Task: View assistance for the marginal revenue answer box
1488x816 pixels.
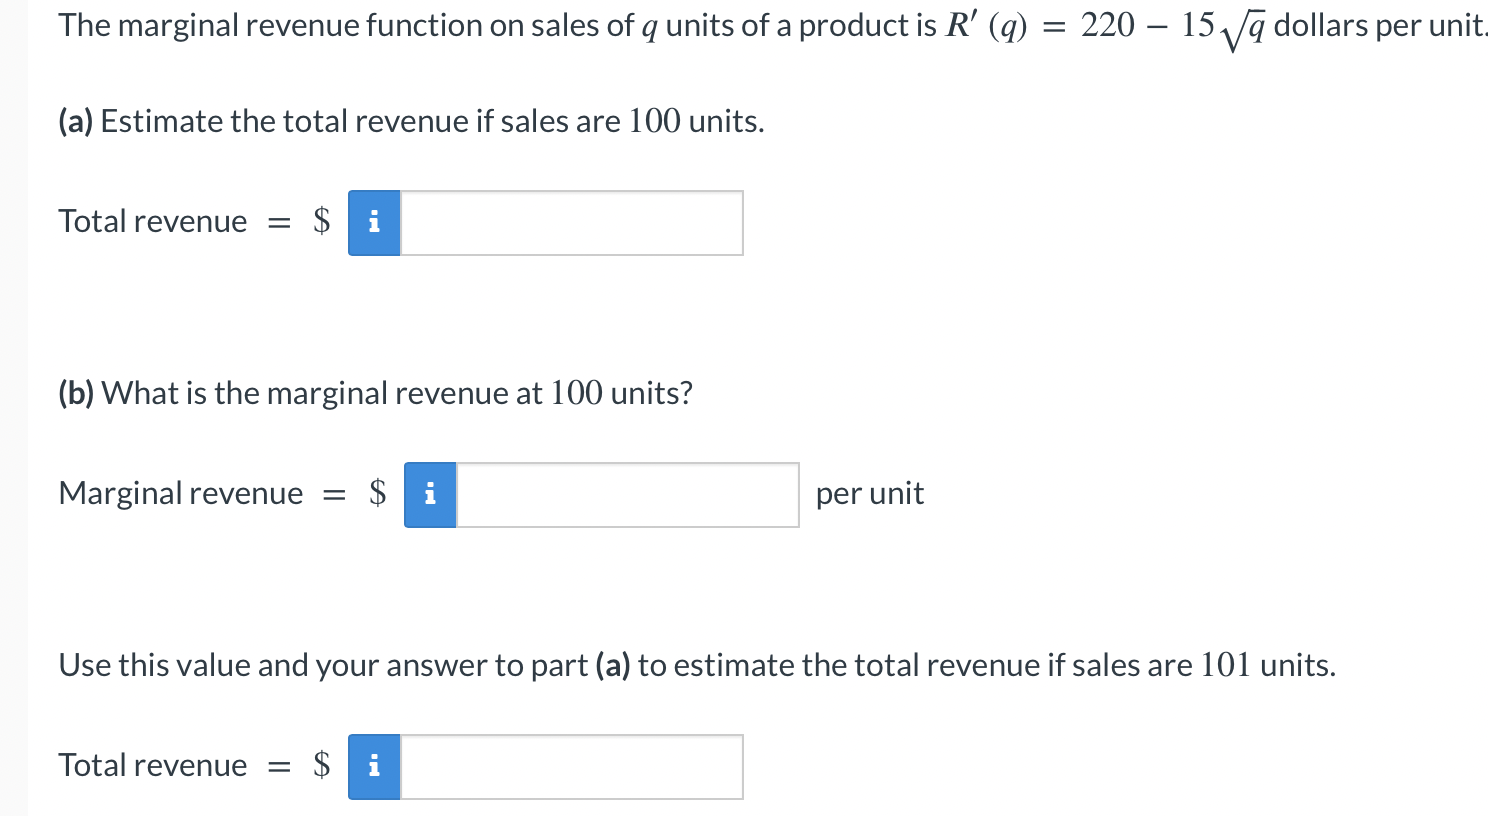Action: coord(429,494)
